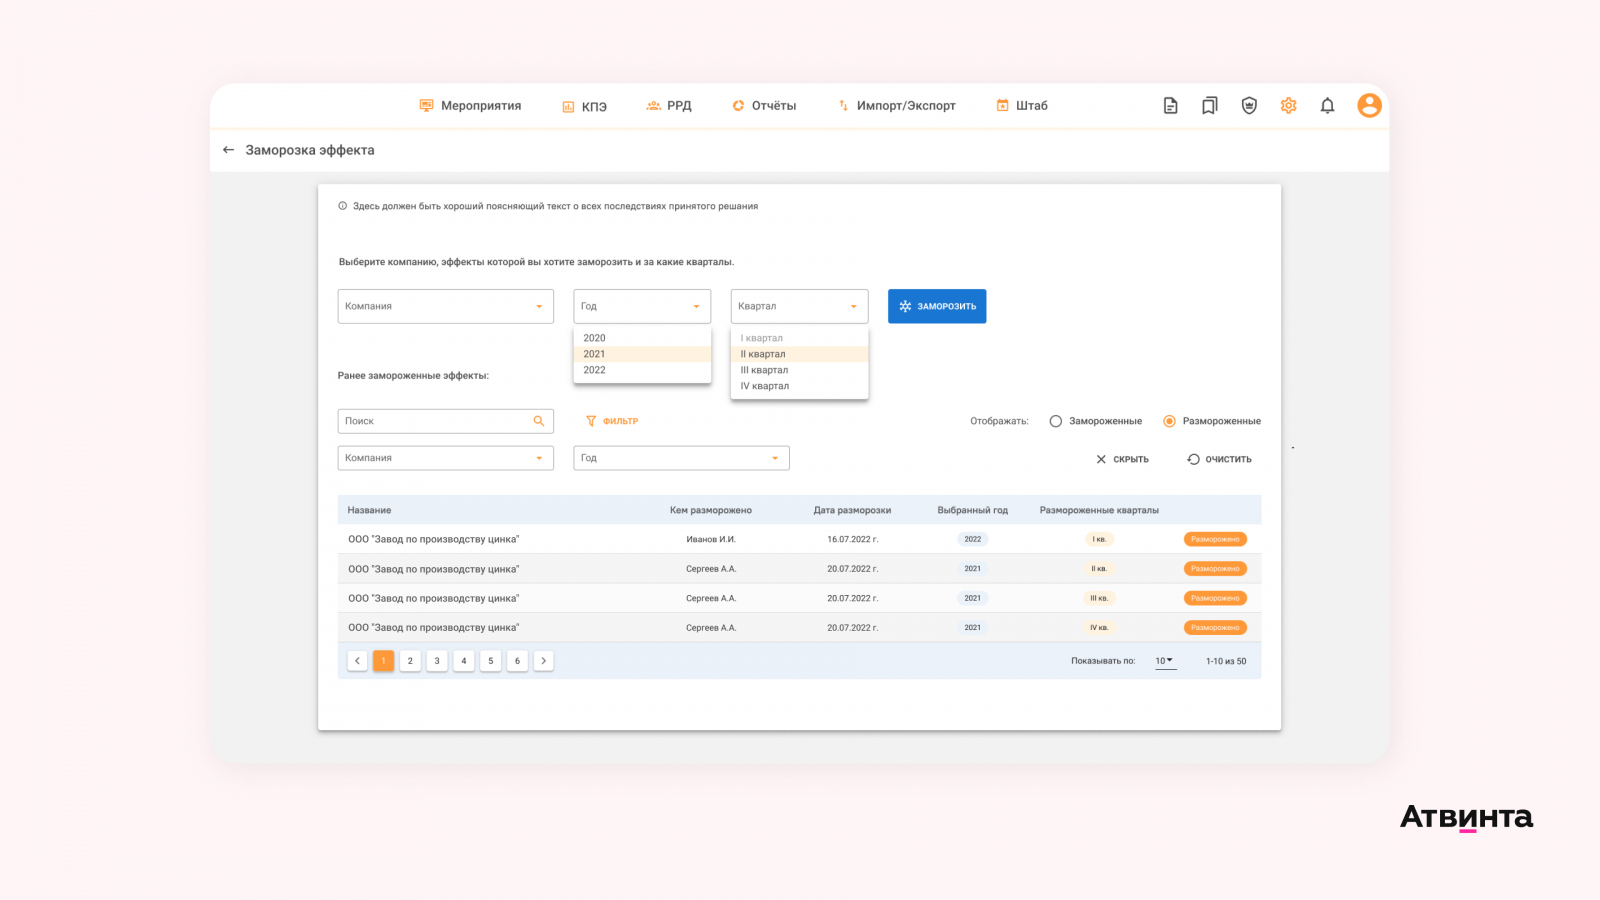This screenshot has width=1600, height=900.
Task: Click the search magnifier icon in Поиск field
Action: point(538,421)
